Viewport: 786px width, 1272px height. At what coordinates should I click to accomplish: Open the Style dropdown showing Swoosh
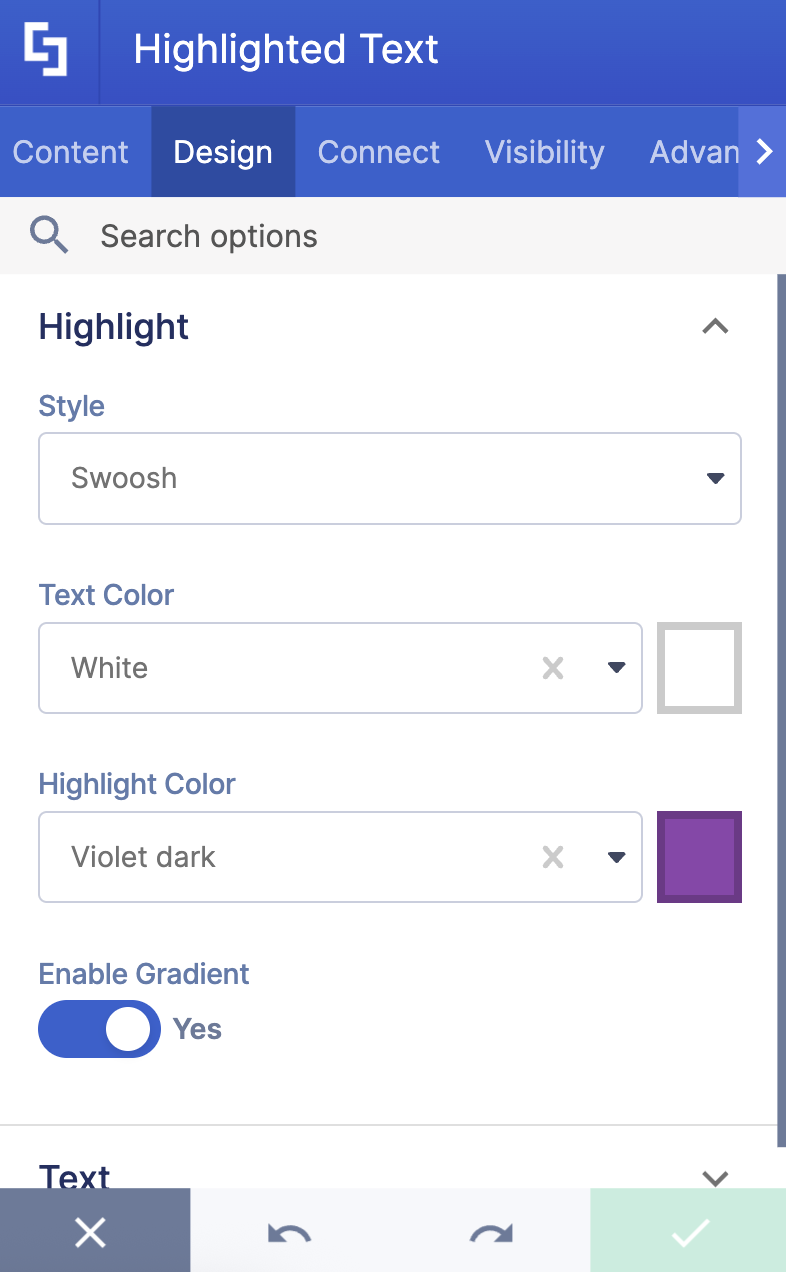coord(390,478)
